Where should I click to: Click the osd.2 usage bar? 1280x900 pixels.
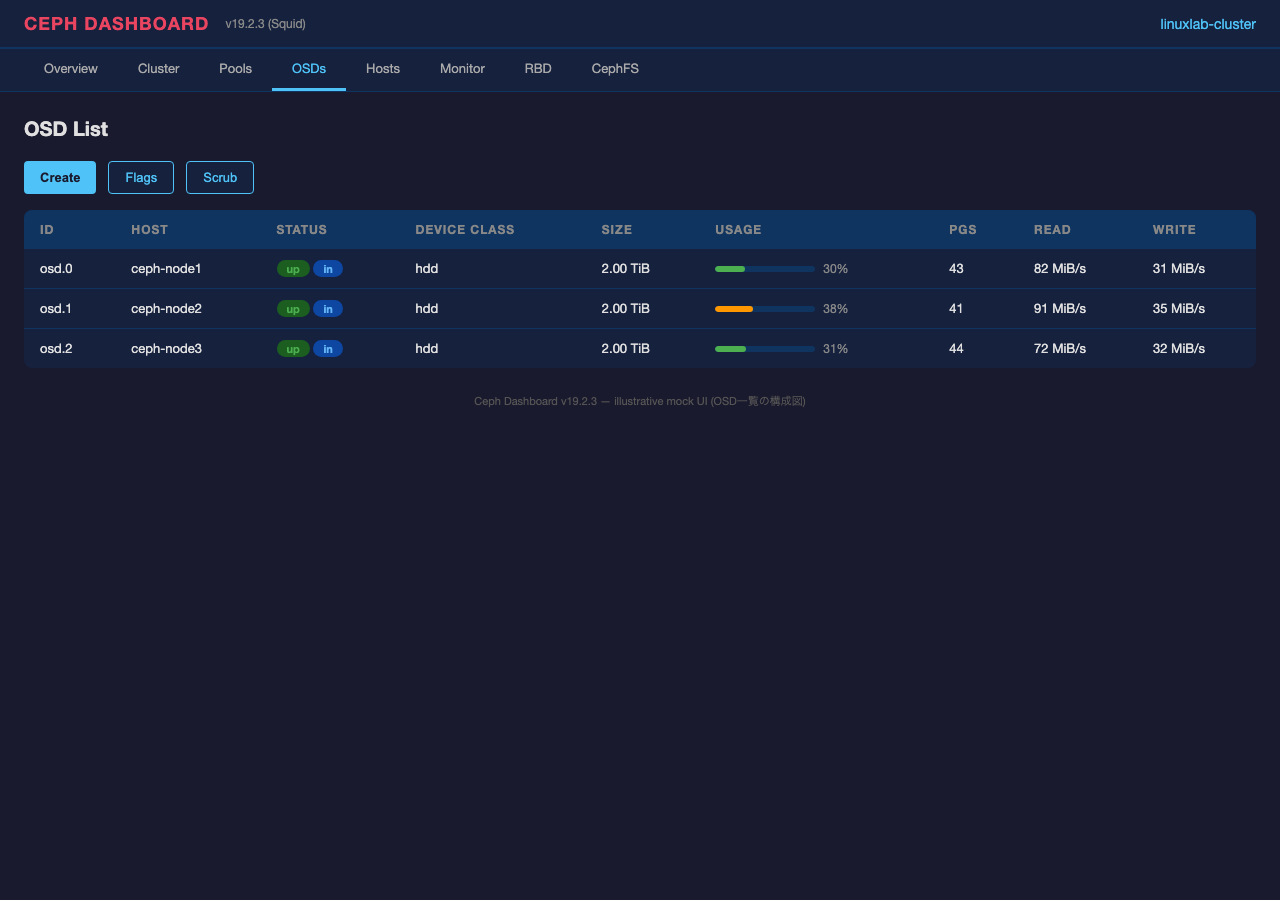[765, 349]
